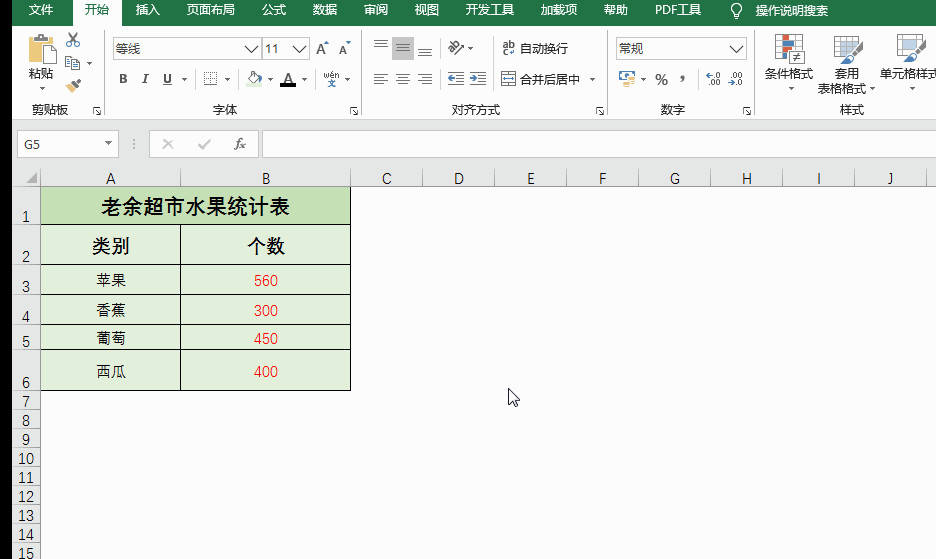
Task: Switch to the 开发工具 tab
Action: tap(489, 10)
